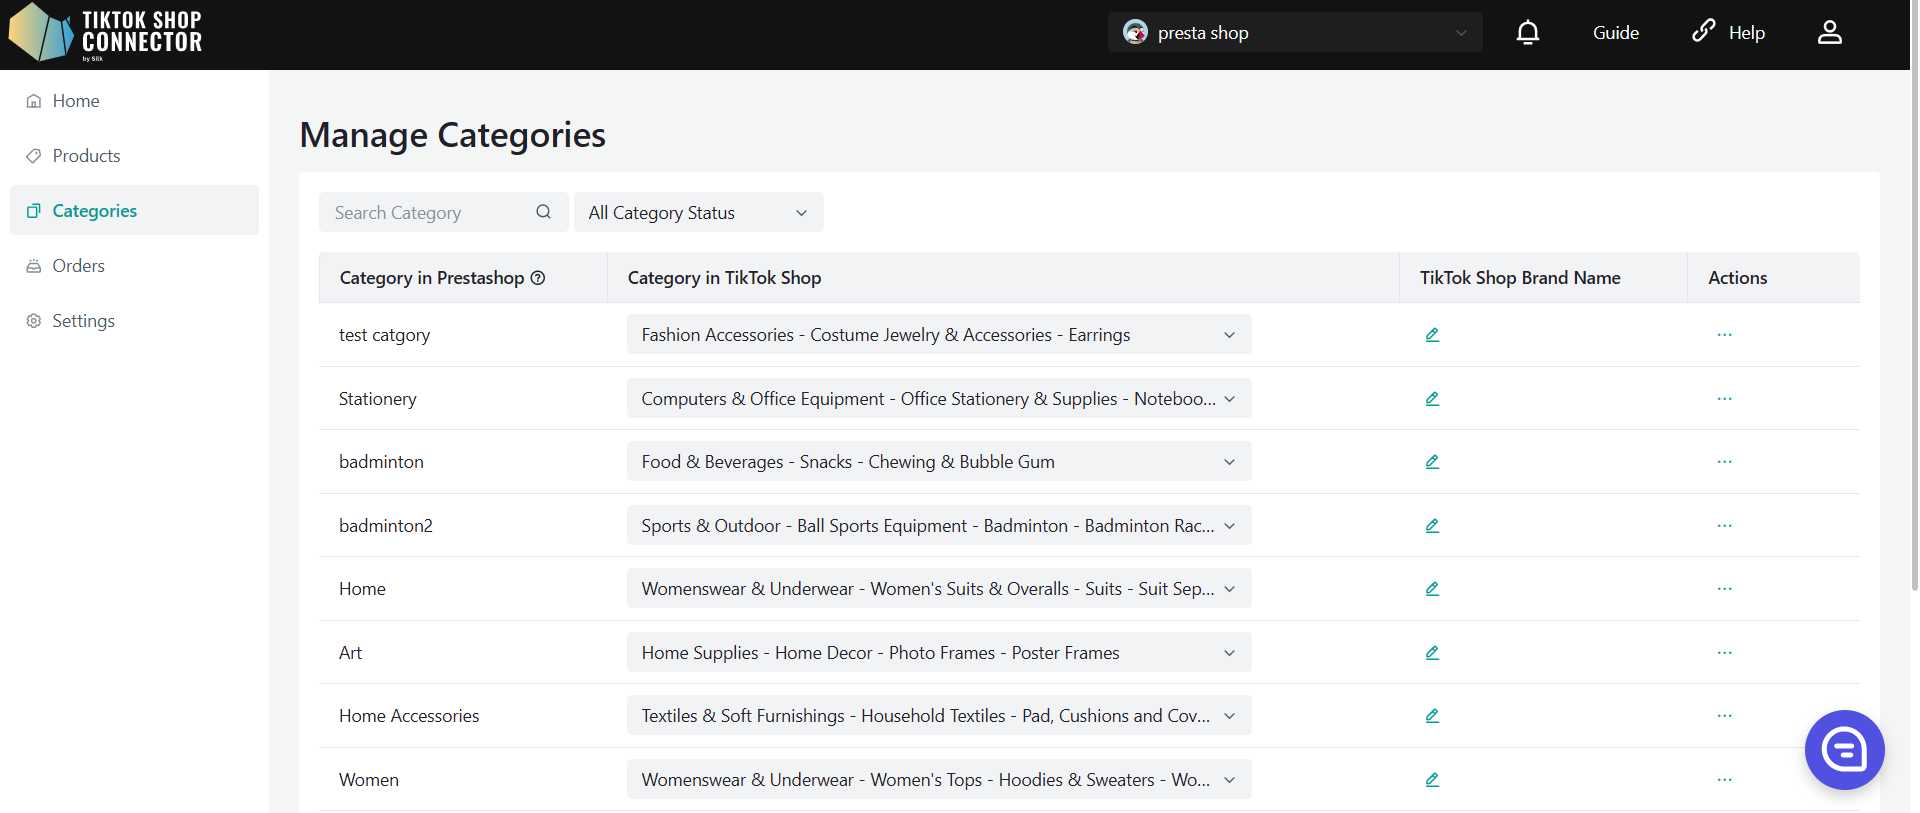Image resolution: width=1920 pixels, height=813 pixels.
Task: Edit brand name for badminton row
Action: point(1432,462)
